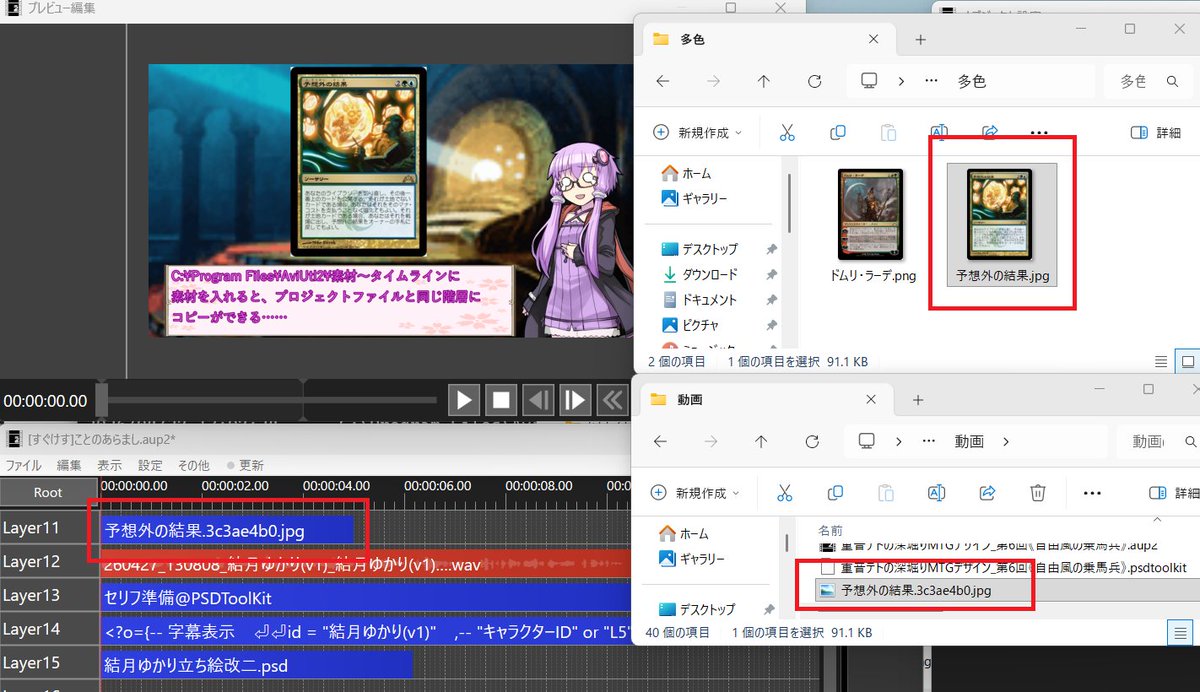Open the ファイル menu in timeline window

(x=24, y=465)
